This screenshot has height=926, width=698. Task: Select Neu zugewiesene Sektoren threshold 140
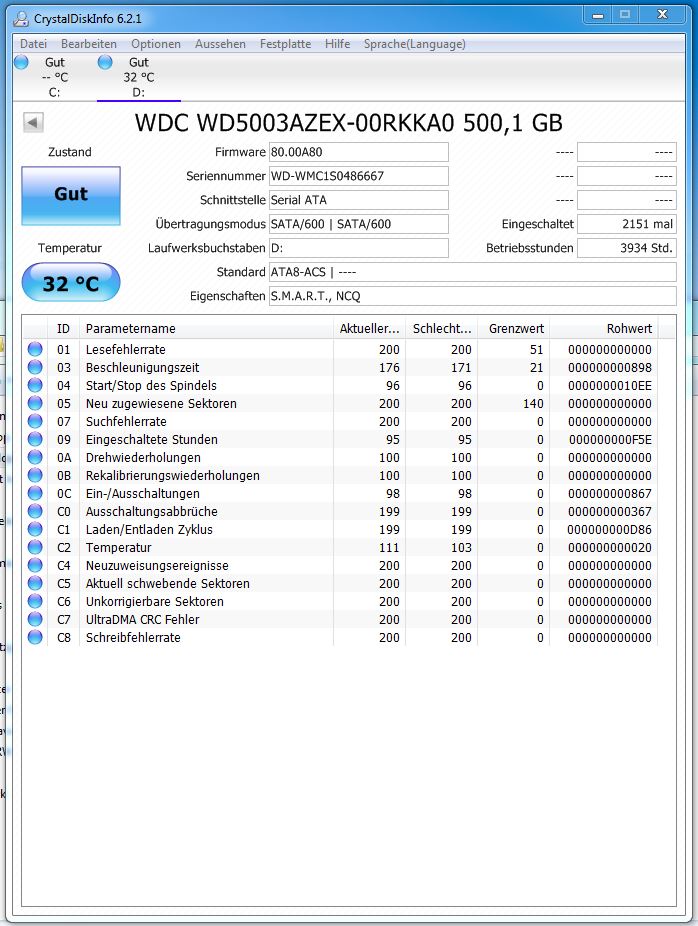533,404
